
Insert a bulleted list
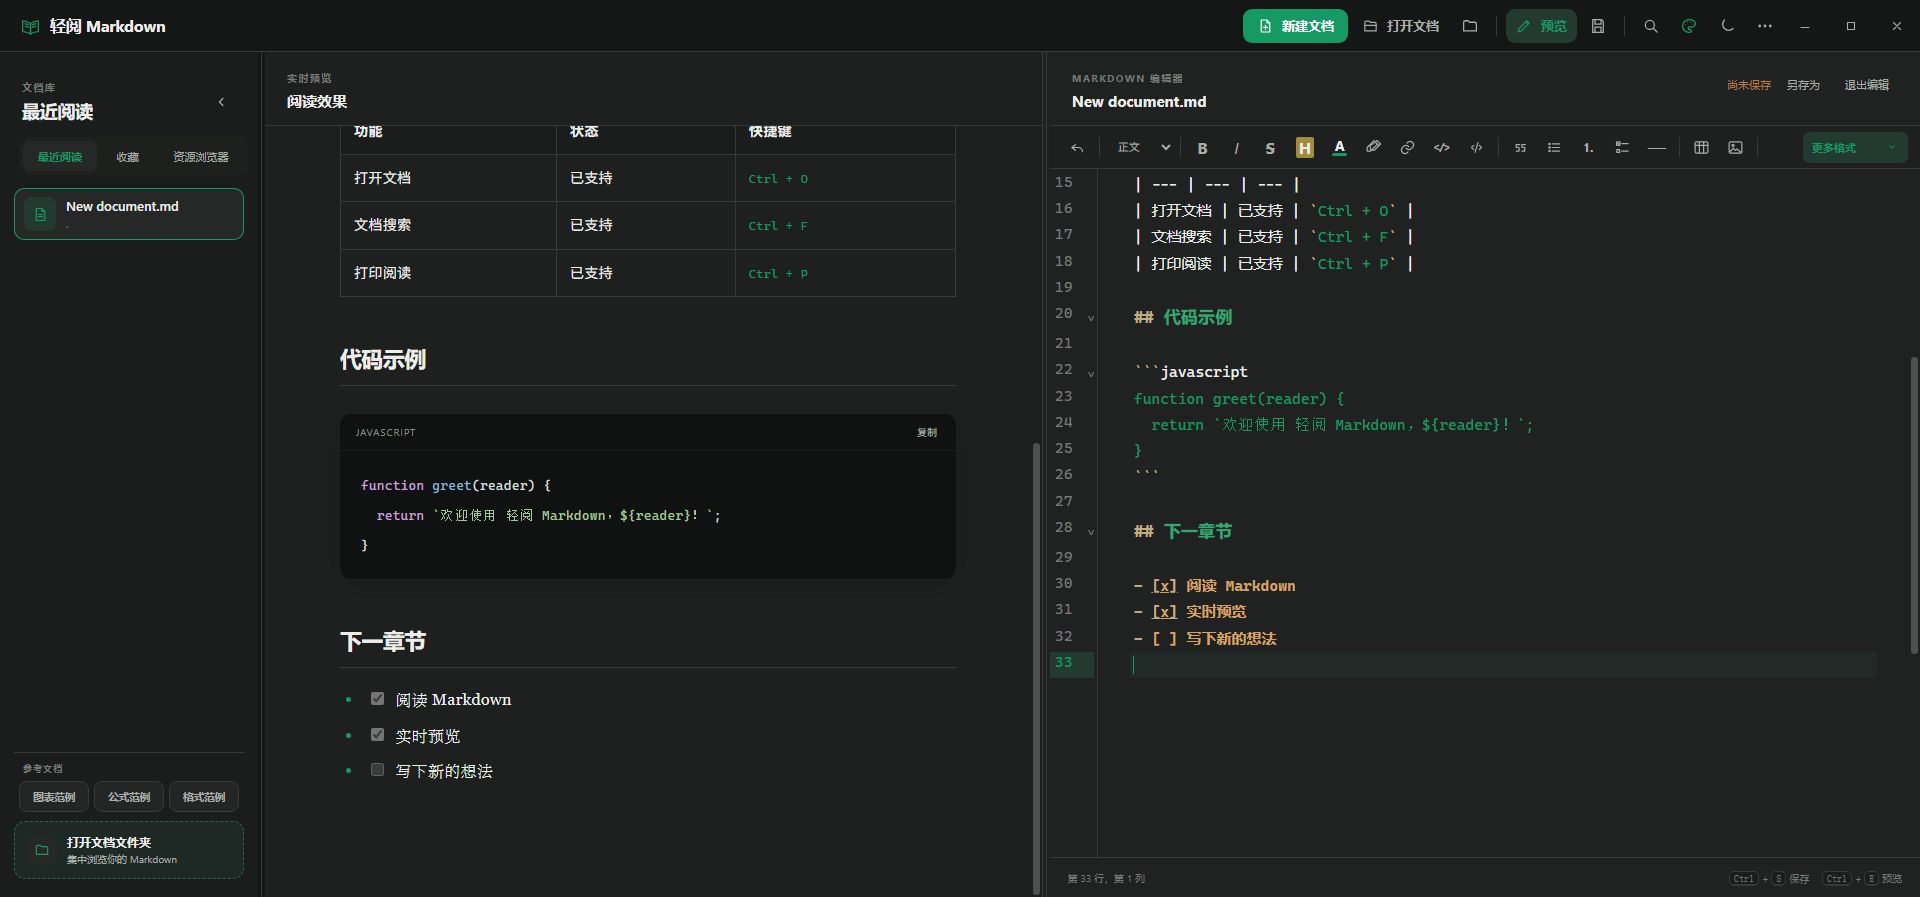1554,148
